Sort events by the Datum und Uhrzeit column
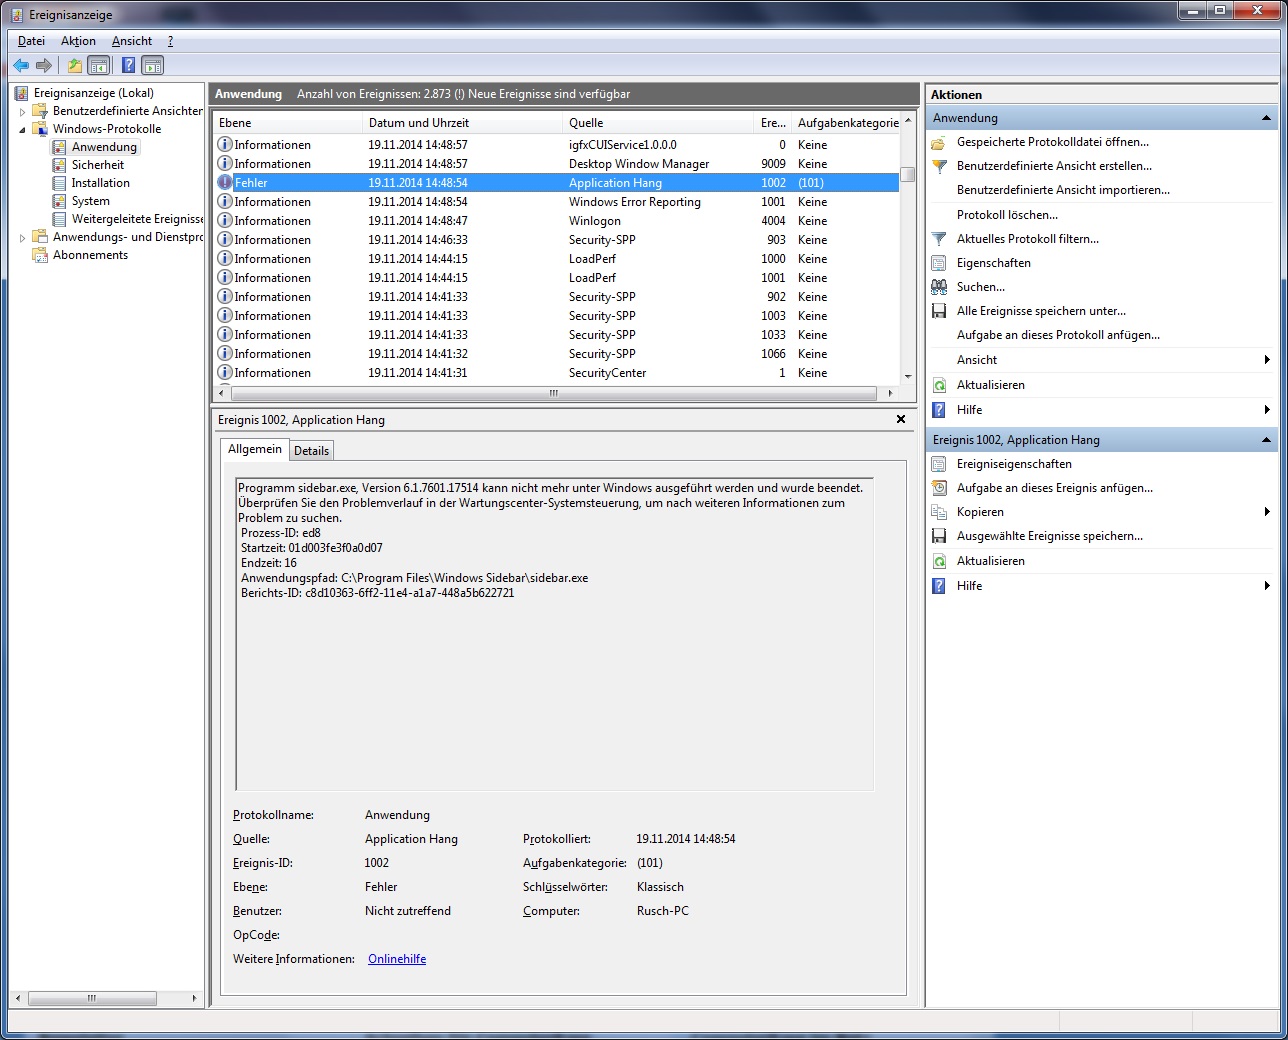1288x1040 pixels. pyautogui.click(x=462, y=123)
